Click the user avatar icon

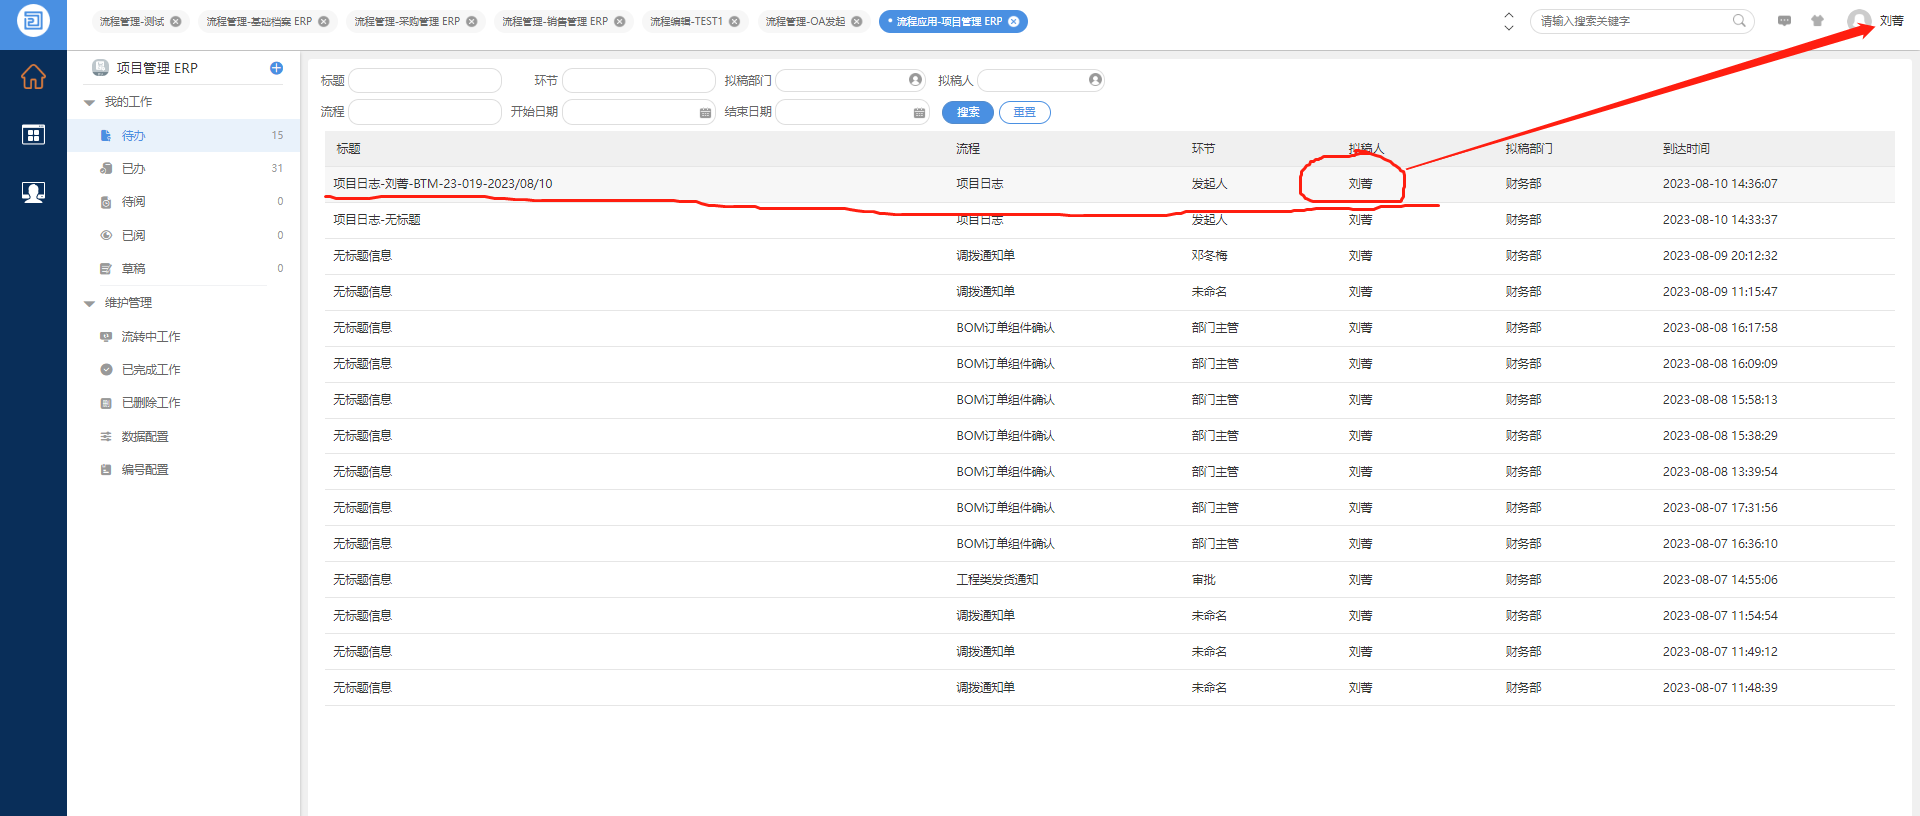click(1860, 20)
